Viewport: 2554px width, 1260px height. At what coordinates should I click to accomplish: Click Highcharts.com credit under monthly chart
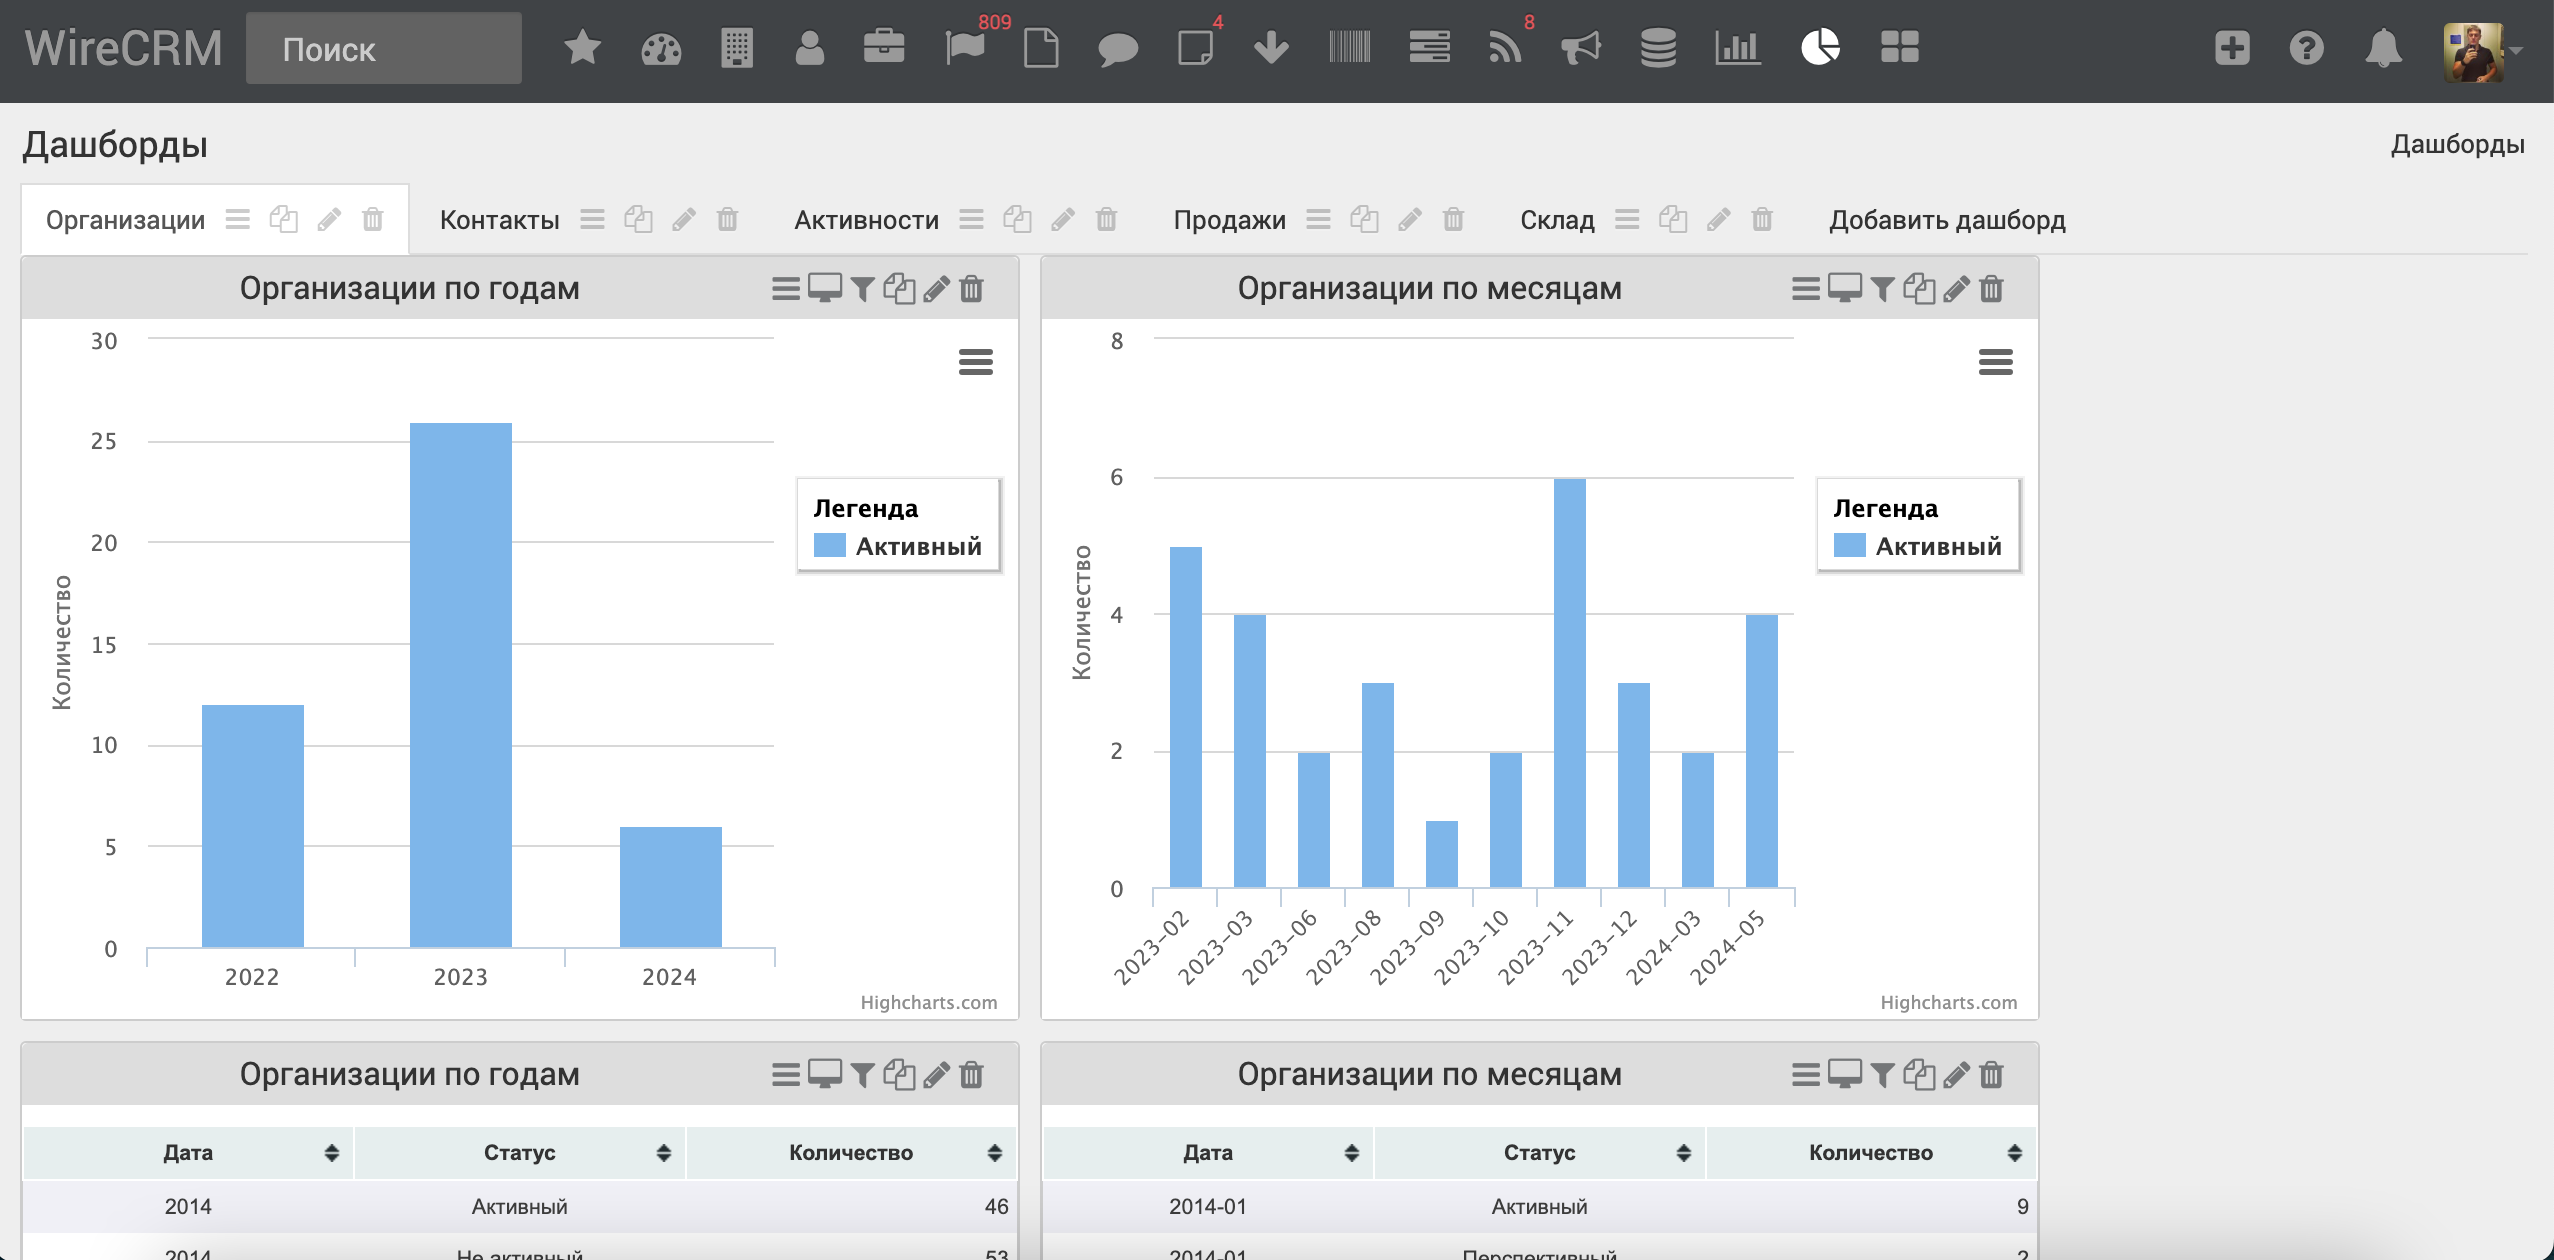[1949, 1002]
